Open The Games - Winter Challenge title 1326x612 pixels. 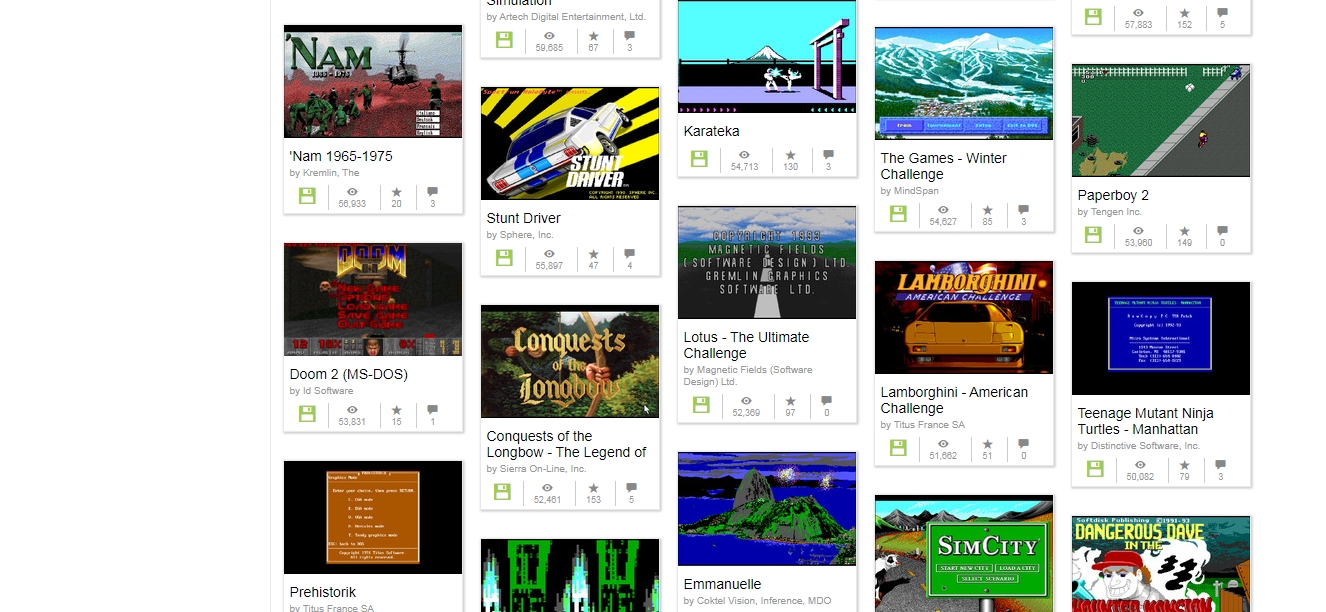pyautogui.click(x=944, y=166)
